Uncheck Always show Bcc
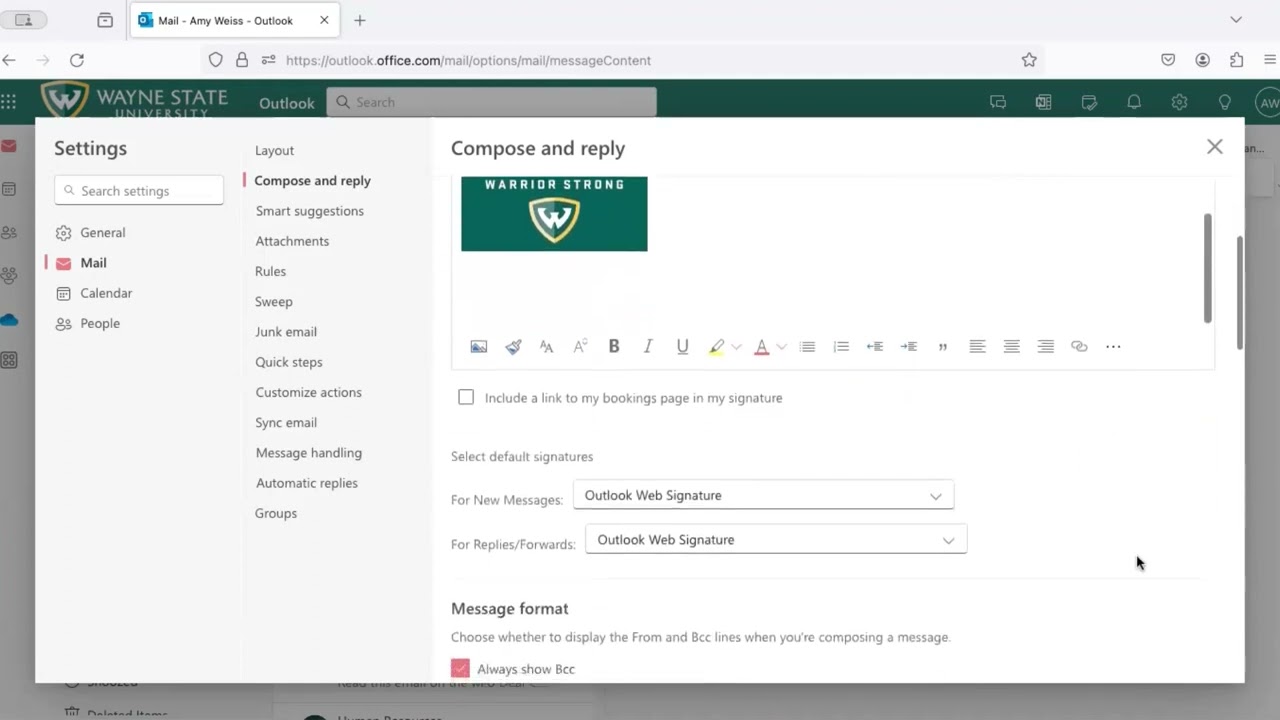 (460, 668)
